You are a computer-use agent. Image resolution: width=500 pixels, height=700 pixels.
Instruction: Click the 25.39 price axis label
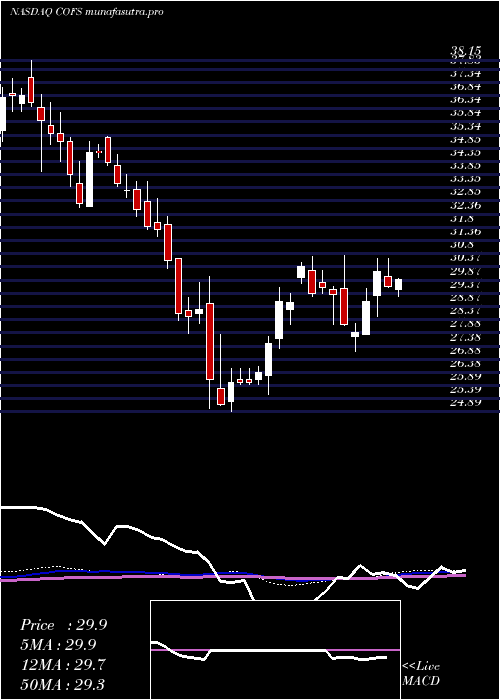(465, 390)
